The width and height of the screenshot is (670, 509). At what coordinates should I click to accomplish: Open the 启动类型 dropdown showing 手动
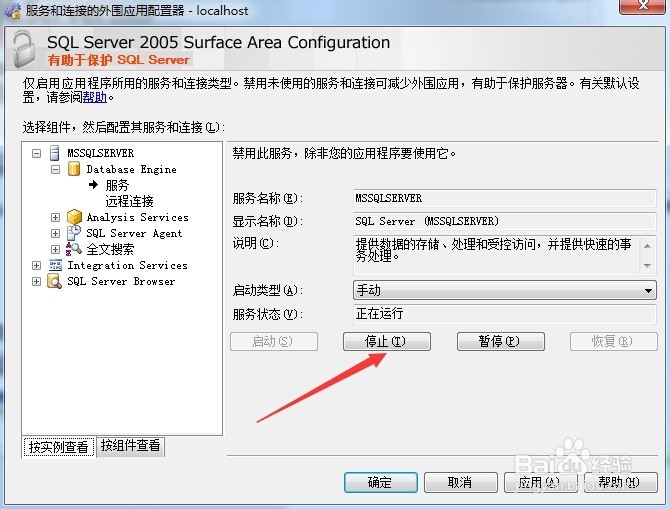(x=505, y=290)
